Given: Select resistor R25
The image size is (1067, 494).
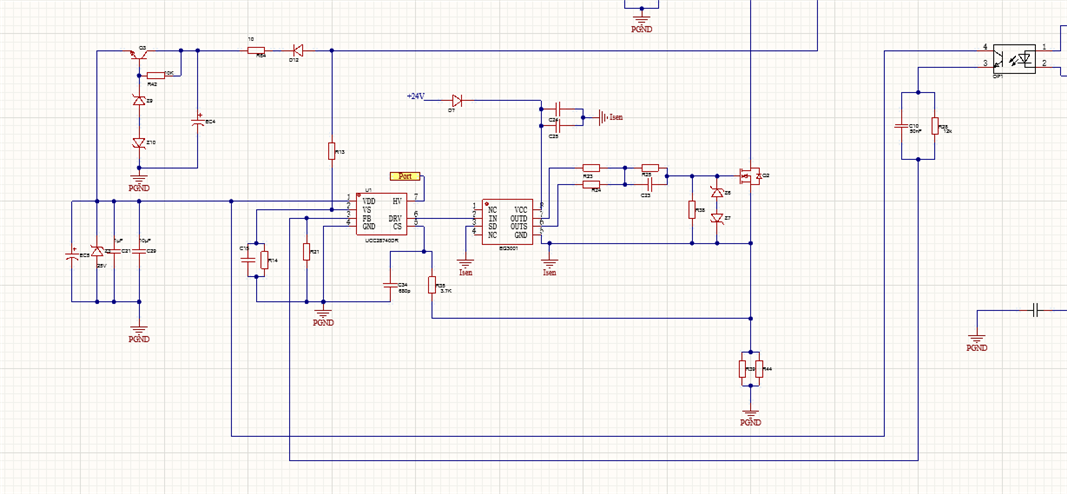Looking at the screenshot, I should 651,167.
